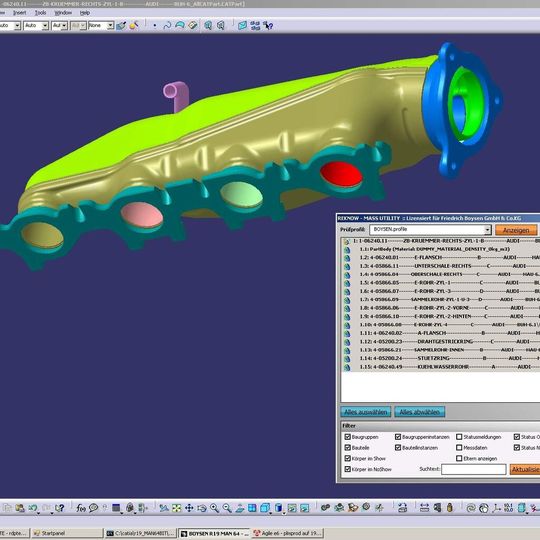
Task: Open the None dropdown in top toolbar
Action: click(110, 25)
